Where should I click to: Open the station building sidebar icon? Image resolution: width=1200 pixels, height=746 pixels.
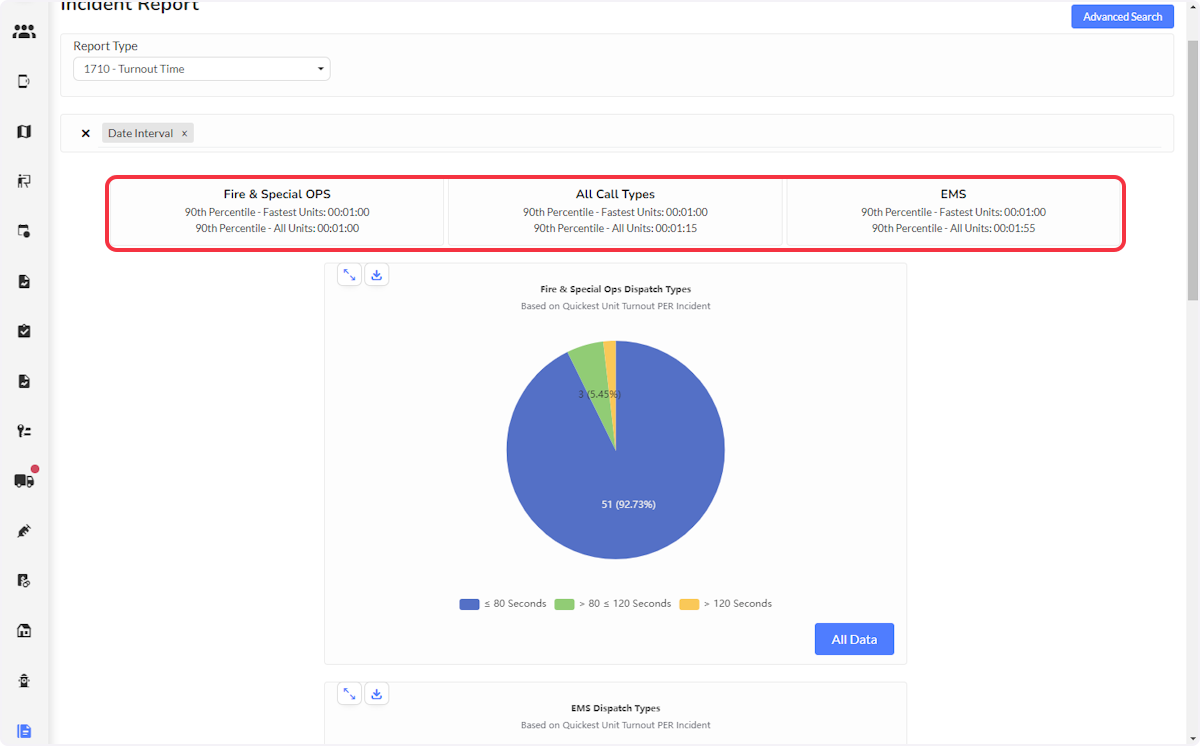click(24, 631)
